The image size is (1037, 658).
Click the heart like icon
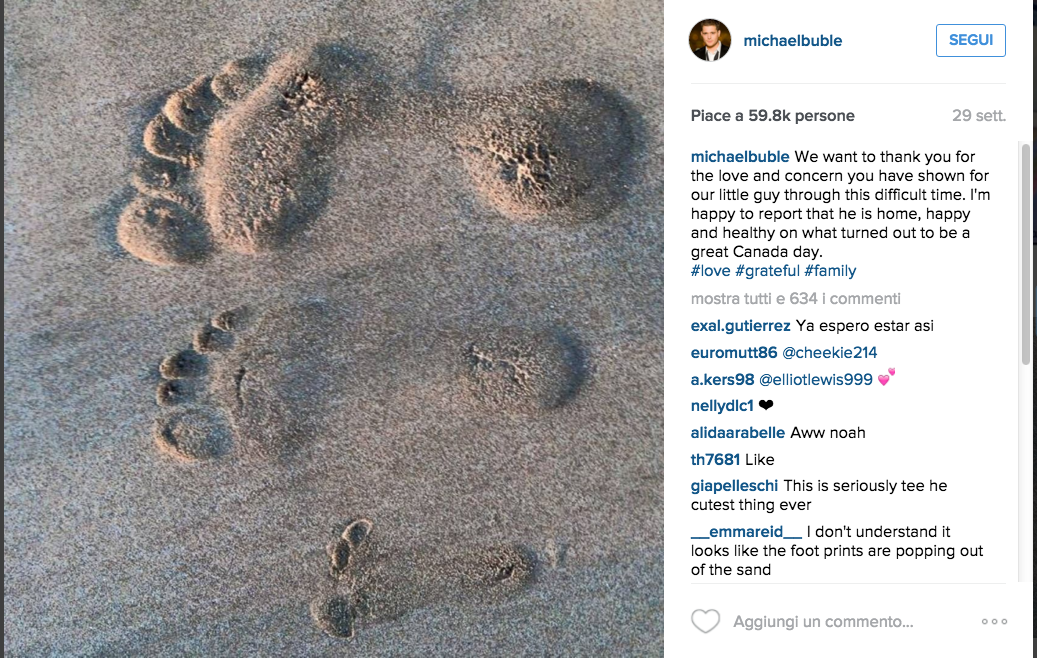[x=705, y=621]
